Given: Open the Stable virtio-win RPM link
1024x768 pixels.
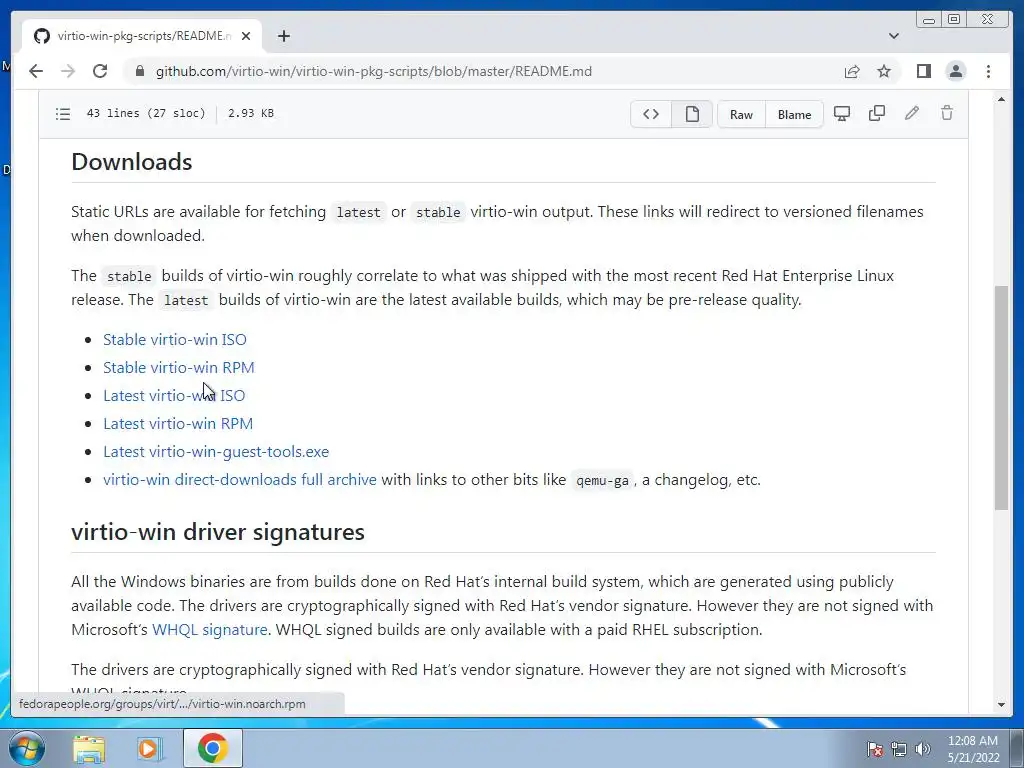Looking at the screenshot, I should (x=179, y=368).
